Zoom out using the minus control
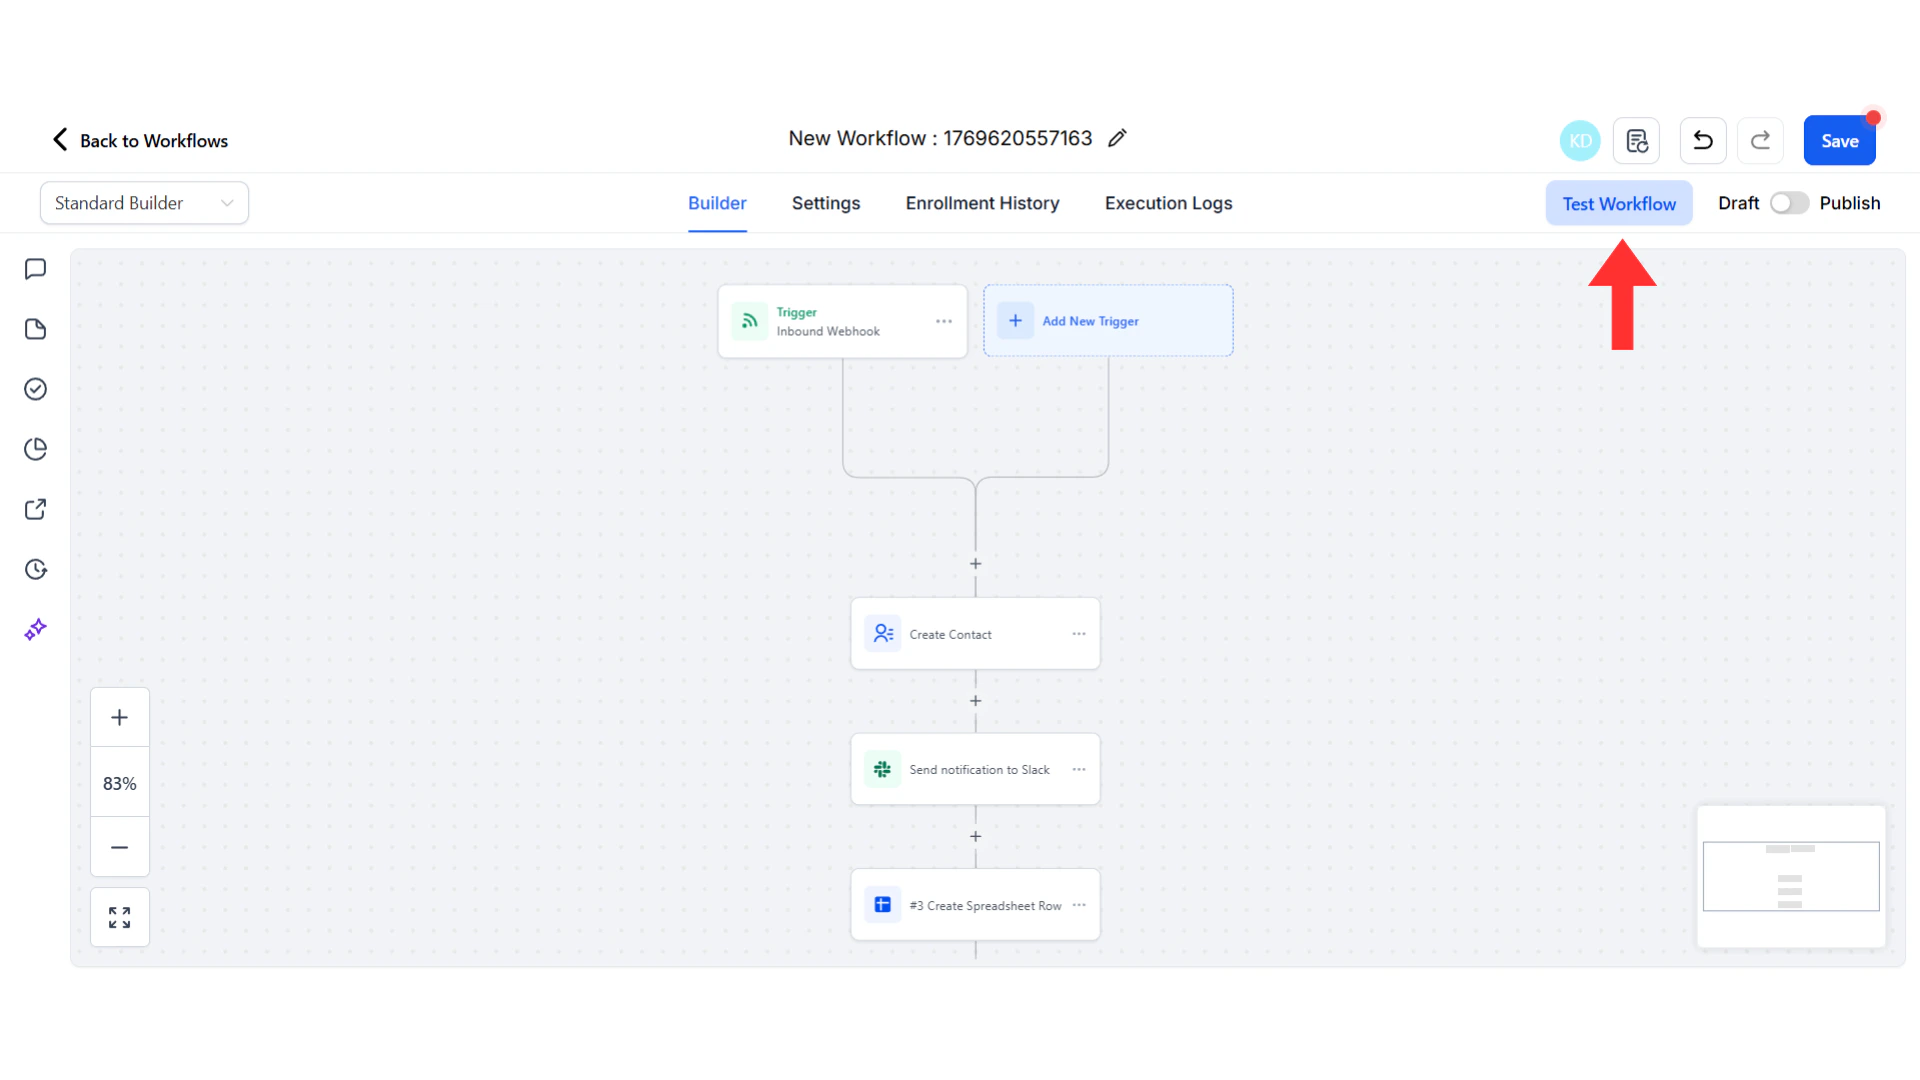Viewport: 1920px width, 1080px height. [x=119, y=847]
